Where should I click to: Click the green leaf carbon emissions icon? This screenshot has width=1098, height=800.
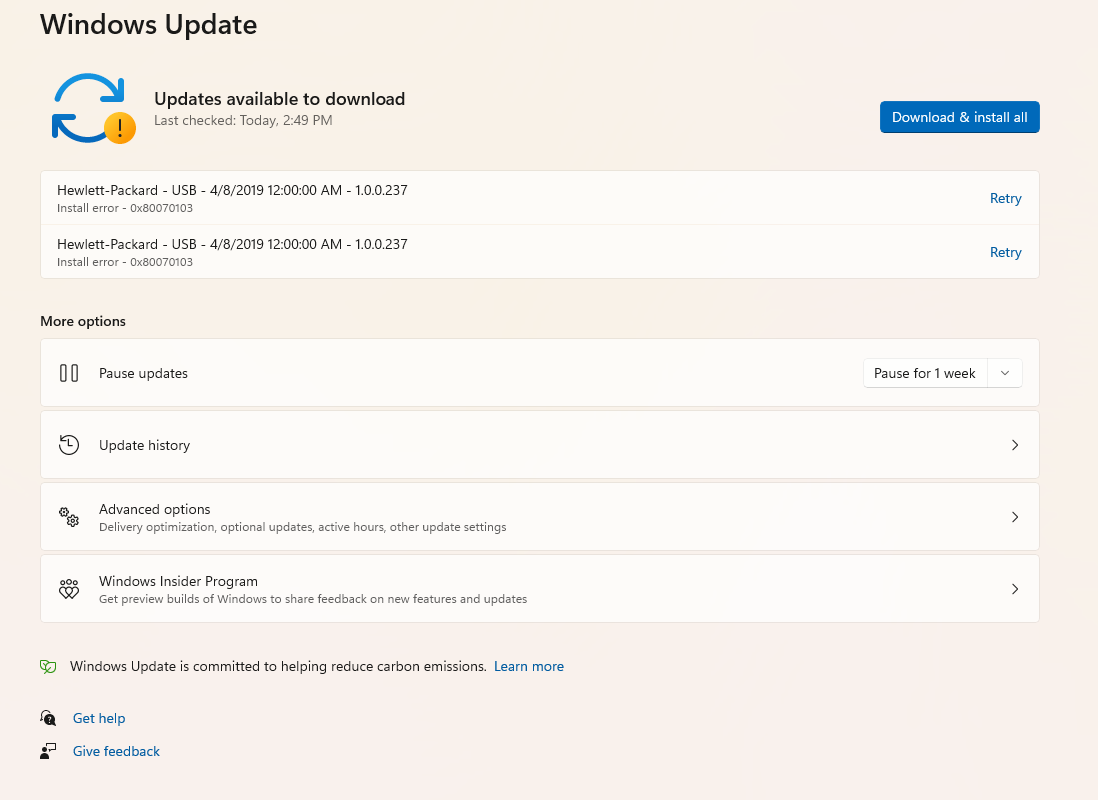48,666
